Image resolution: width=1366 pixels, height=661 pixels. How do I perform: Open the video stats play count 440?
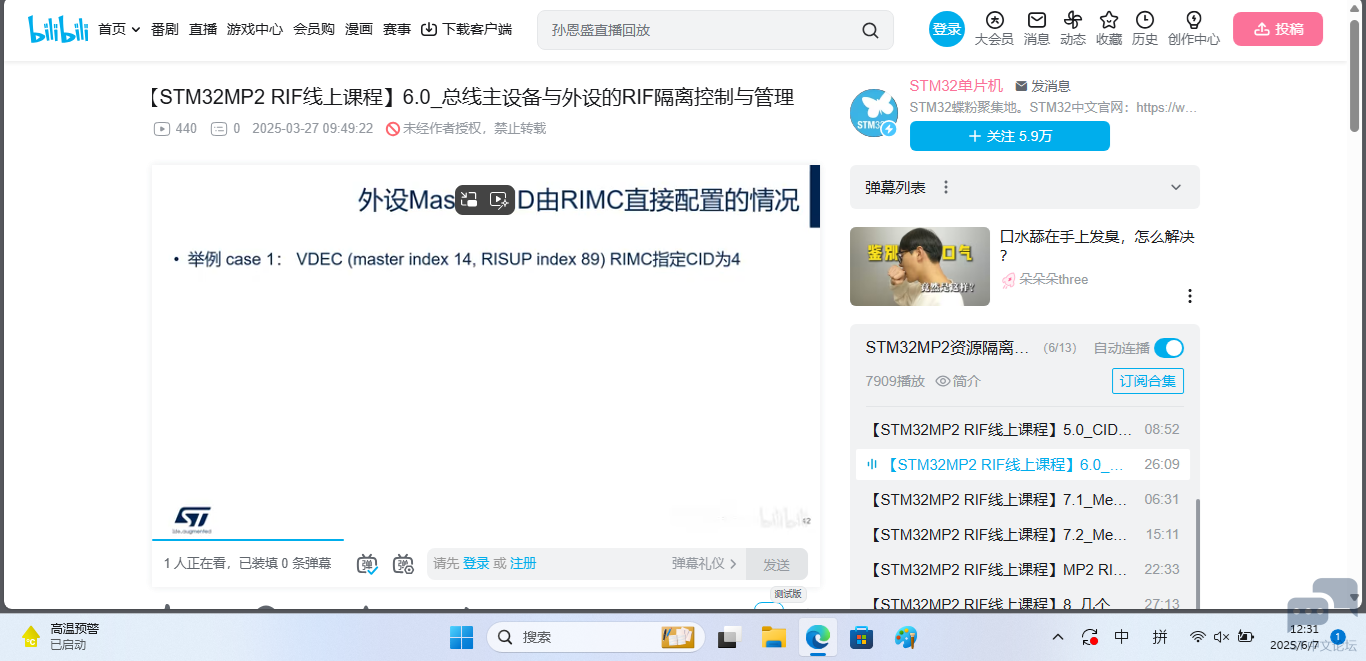pos(175,128)
